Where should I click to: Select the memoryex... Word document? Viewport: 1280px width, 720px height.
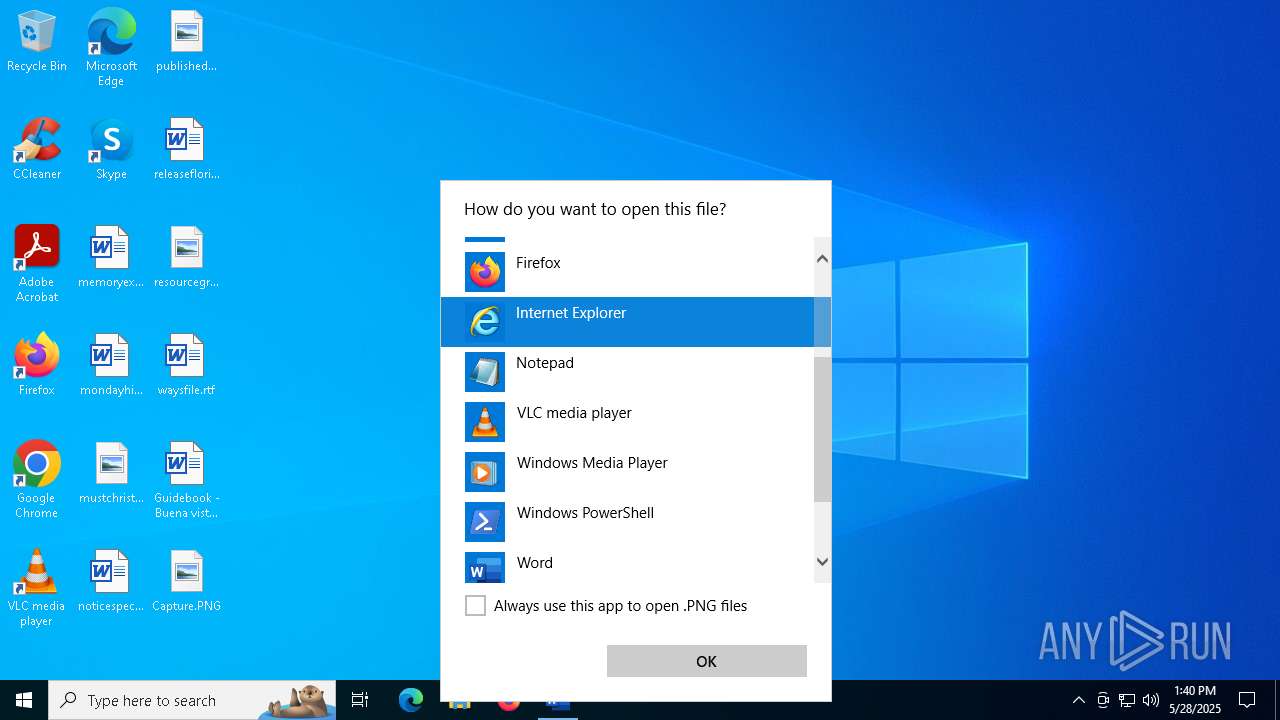point(111,258)
